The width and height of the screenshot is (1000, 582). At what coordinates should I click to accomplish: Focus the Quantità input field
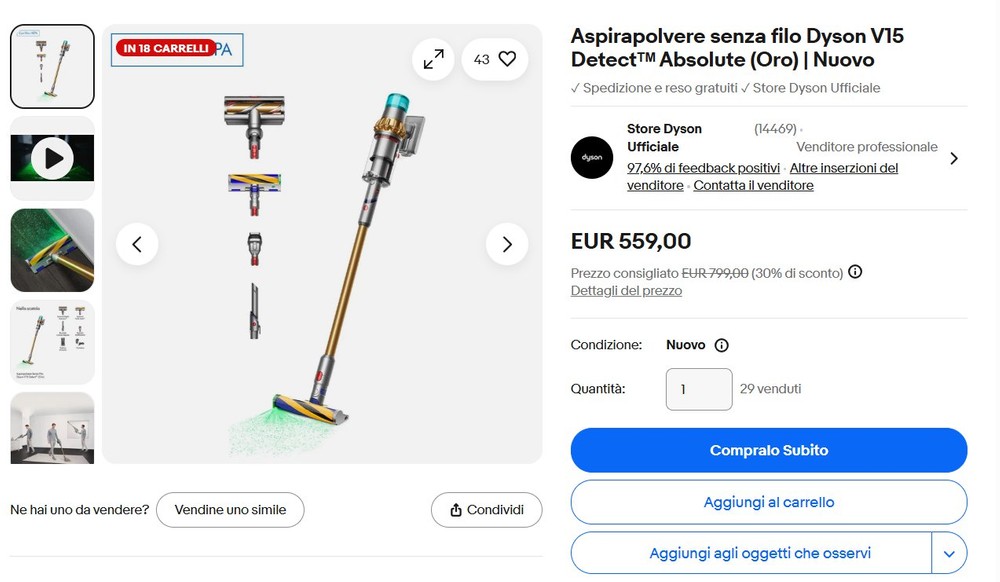click(x=699, y=389)
